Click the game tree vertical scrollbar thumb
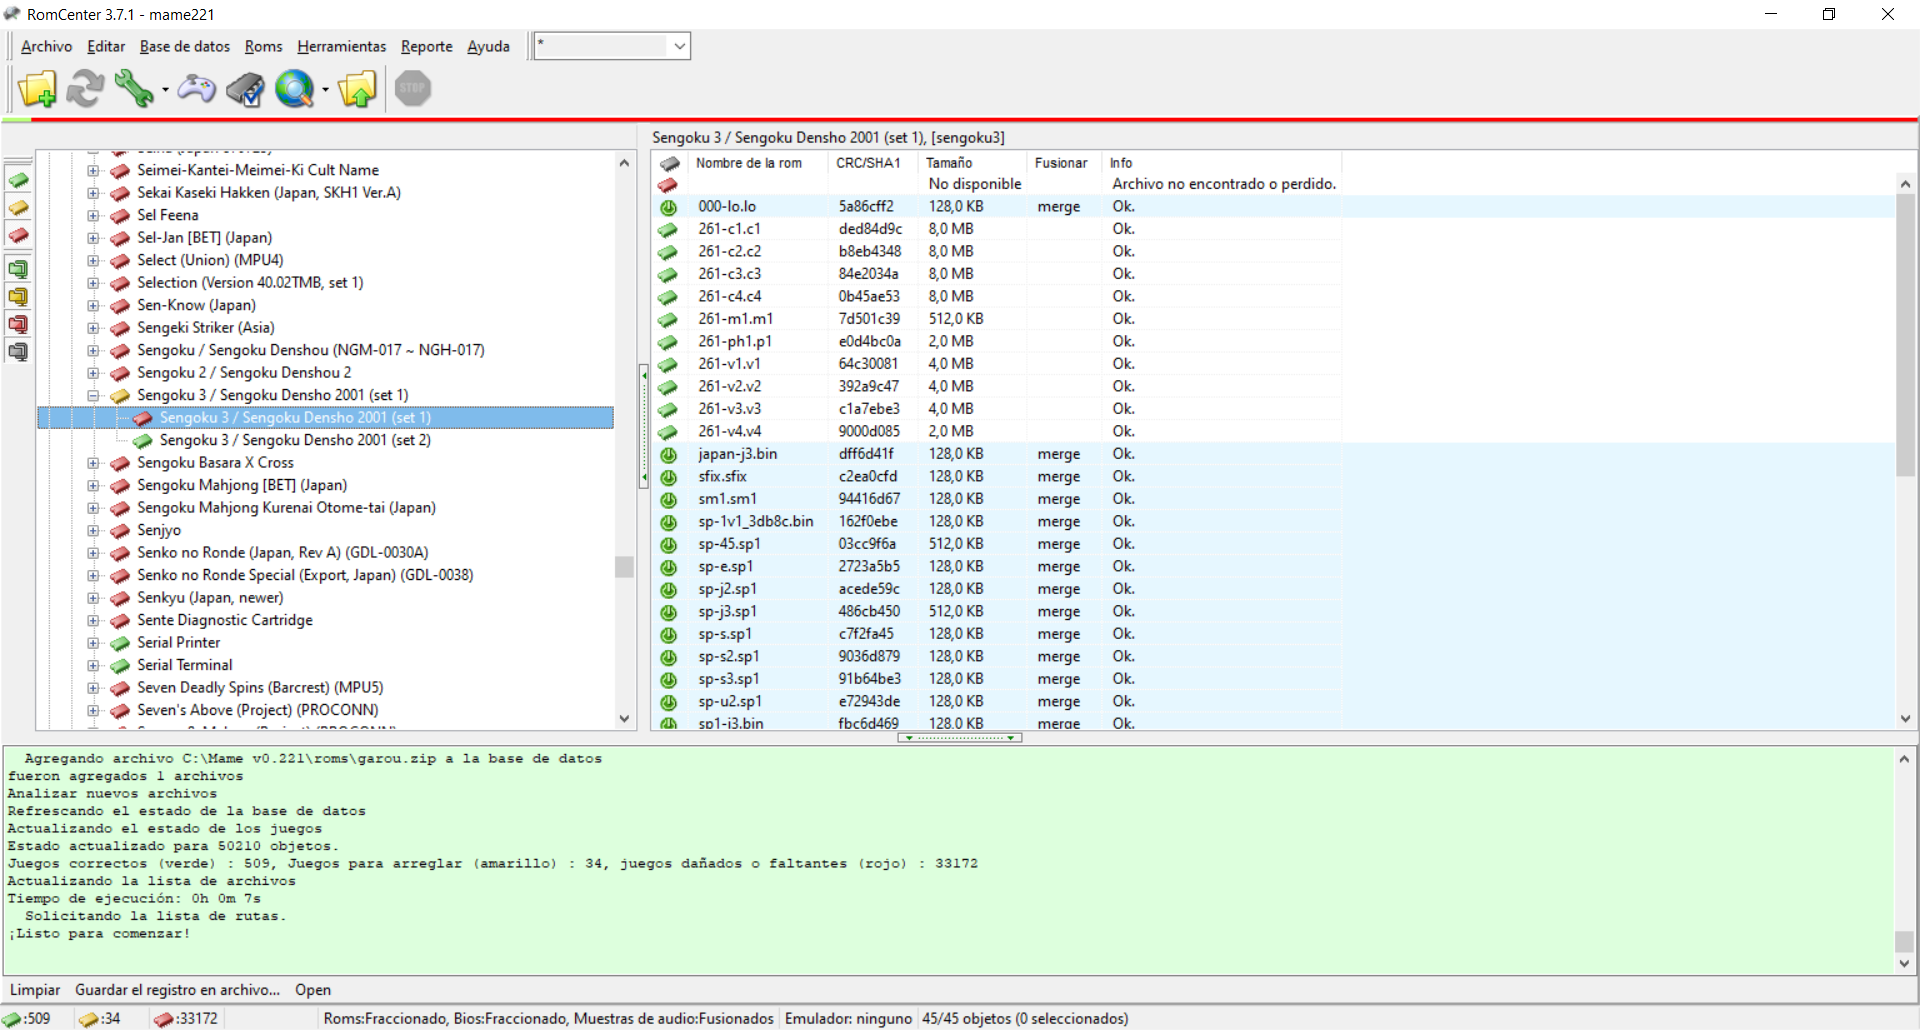The width and height of the screenshot is (1920, 1030). (x=624, y=567)
